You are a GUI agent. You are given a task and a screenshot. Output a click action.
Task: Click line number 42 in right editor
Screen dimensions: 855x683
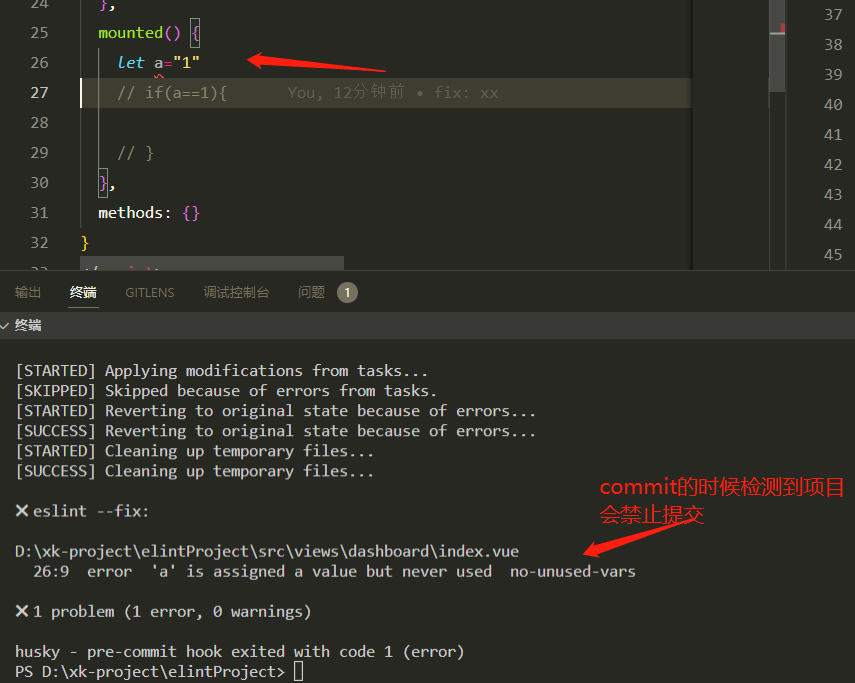(x=833, y=165)
